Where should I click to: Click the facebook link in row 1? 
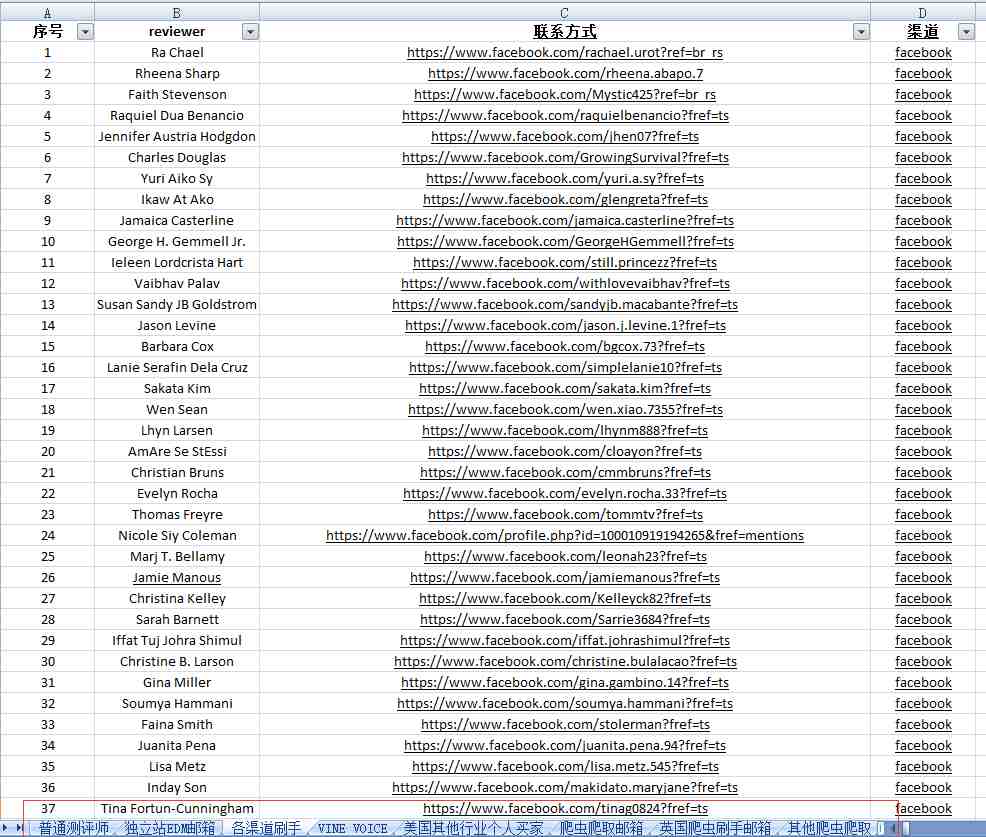923,53
